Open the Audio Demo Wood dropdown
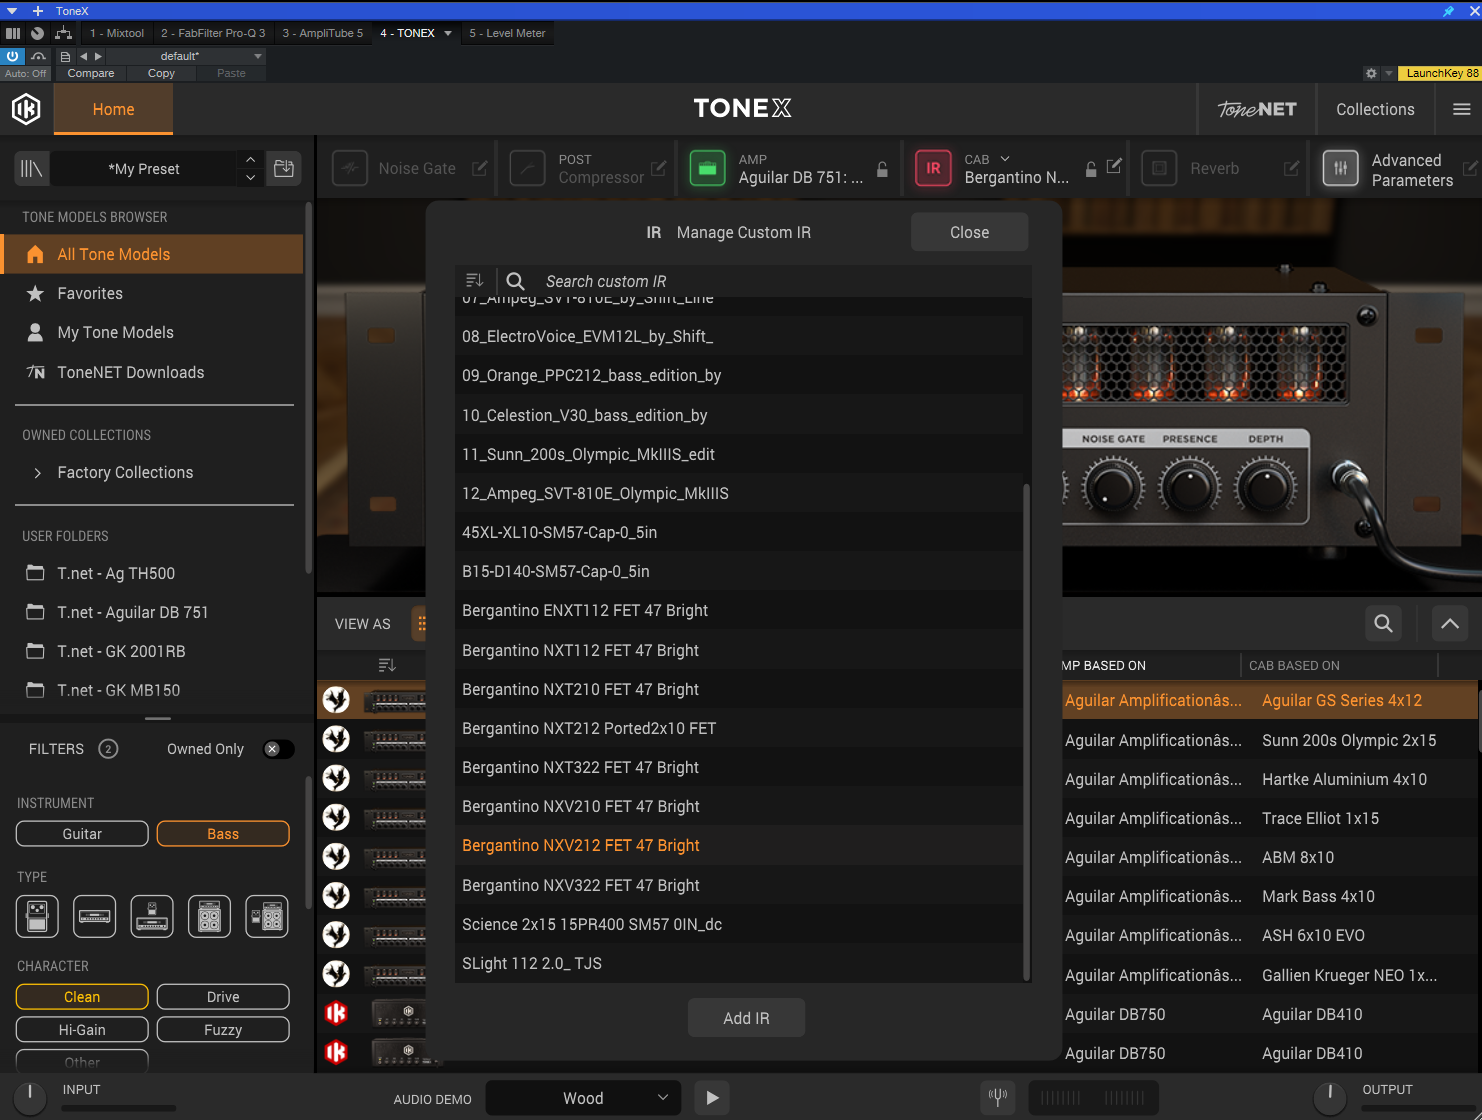Image resolution: width=1482 pixels, height=1120 pixels. pyautogui.click(x=583, y=1098)
